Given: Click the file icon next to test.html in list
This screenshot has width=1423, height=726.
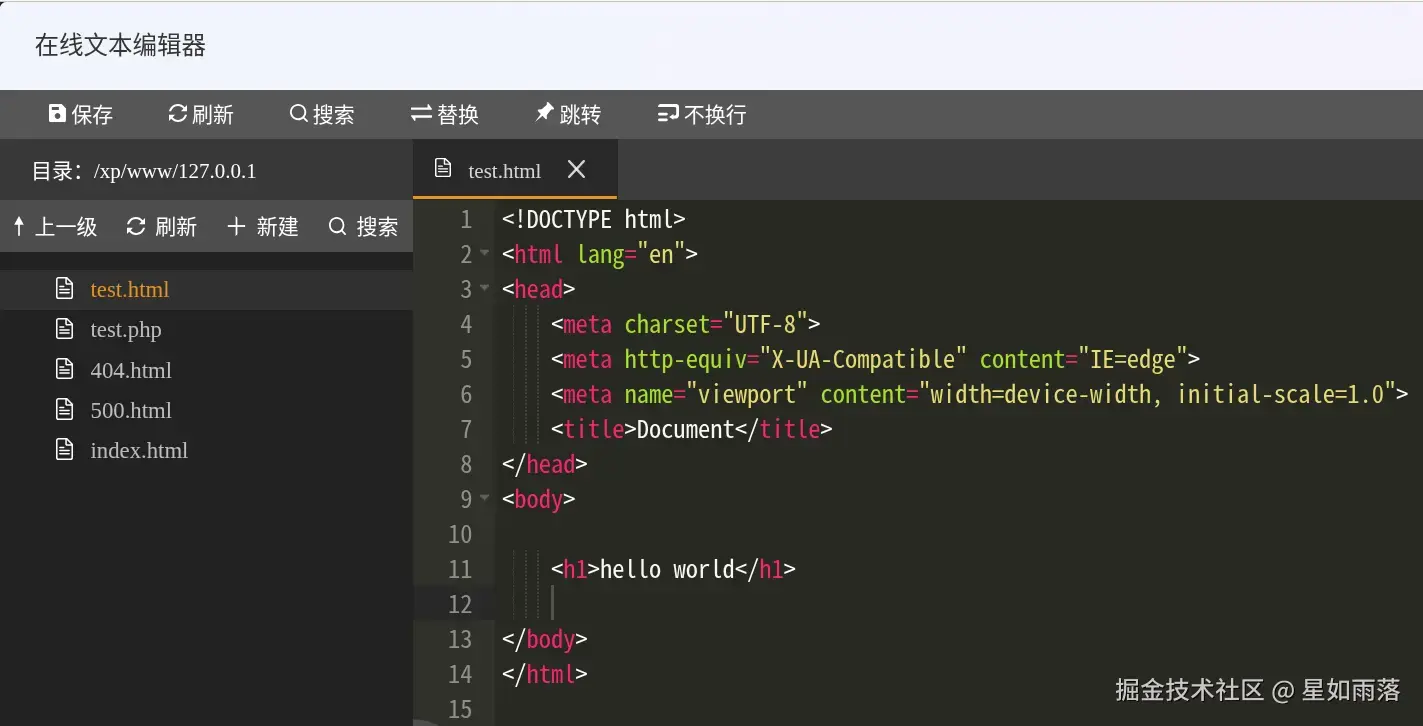Looking at the screenshot, I should click(x=64, y=289).
